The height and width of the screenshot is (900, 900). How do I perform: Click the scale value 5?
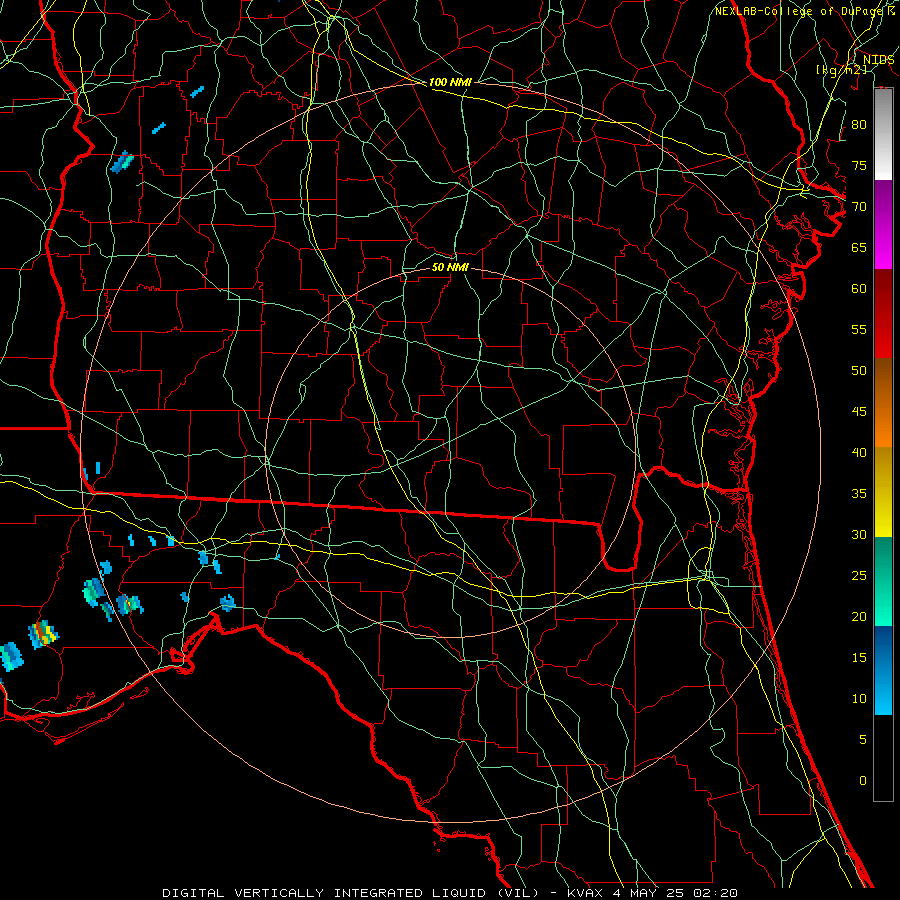(863, 739)
